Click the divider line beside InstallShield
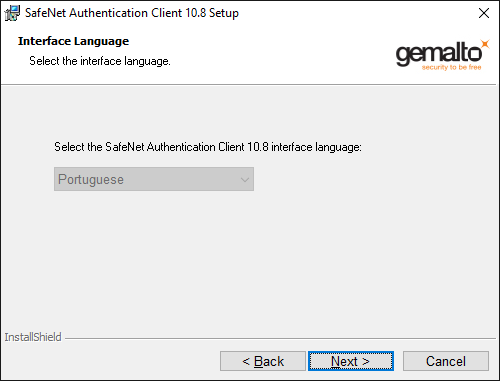 280,339
